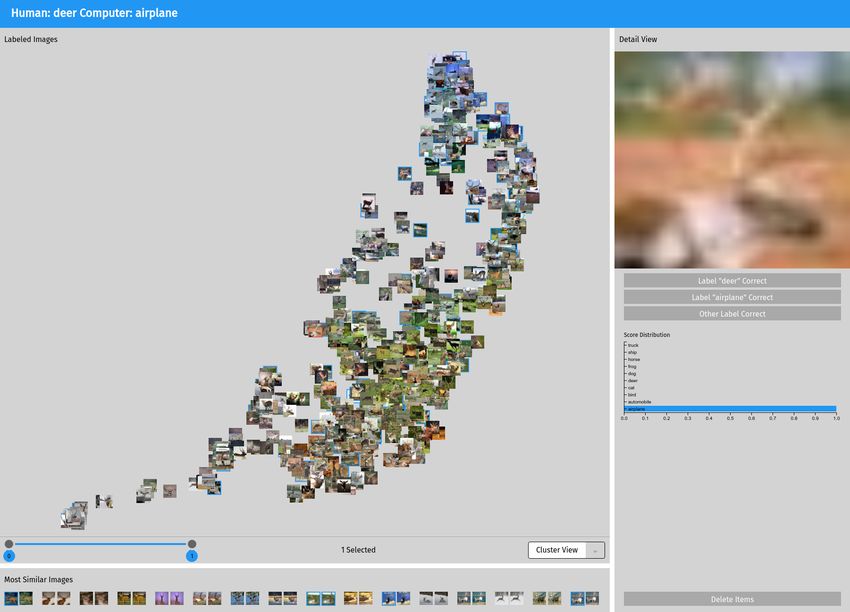850x612 pixels.
Task: Select the white-framed deer thumbnail left of main cluster
Action: [369, 205]
